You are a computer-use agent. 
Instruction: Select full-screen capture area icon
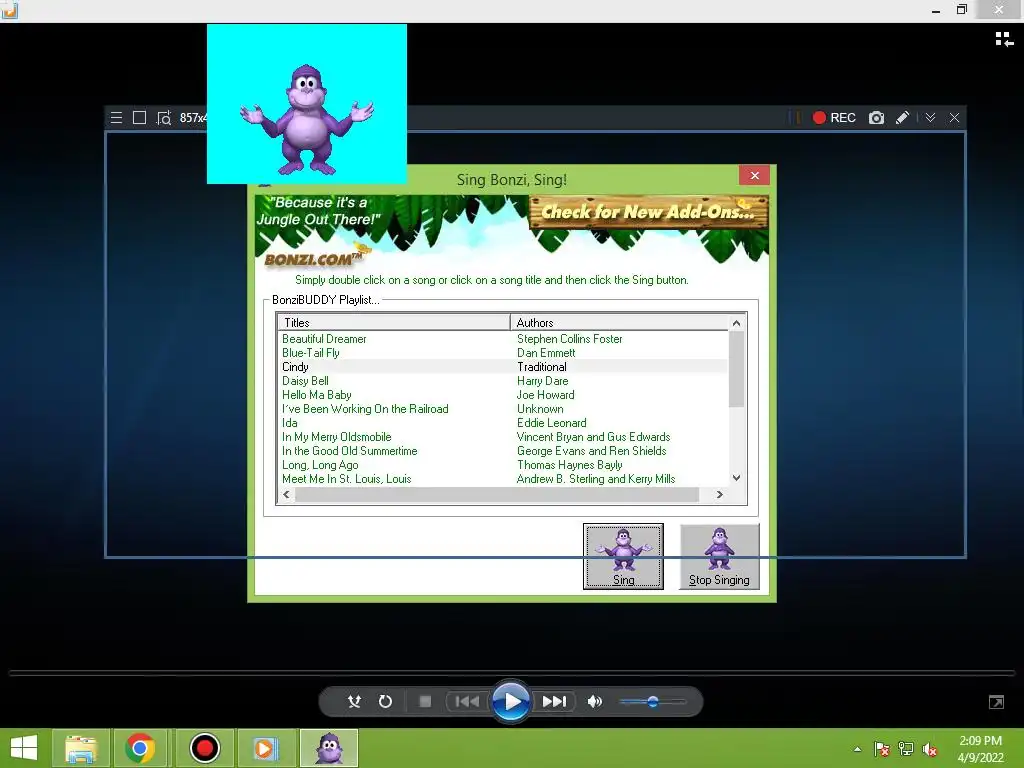coord(139,118)
